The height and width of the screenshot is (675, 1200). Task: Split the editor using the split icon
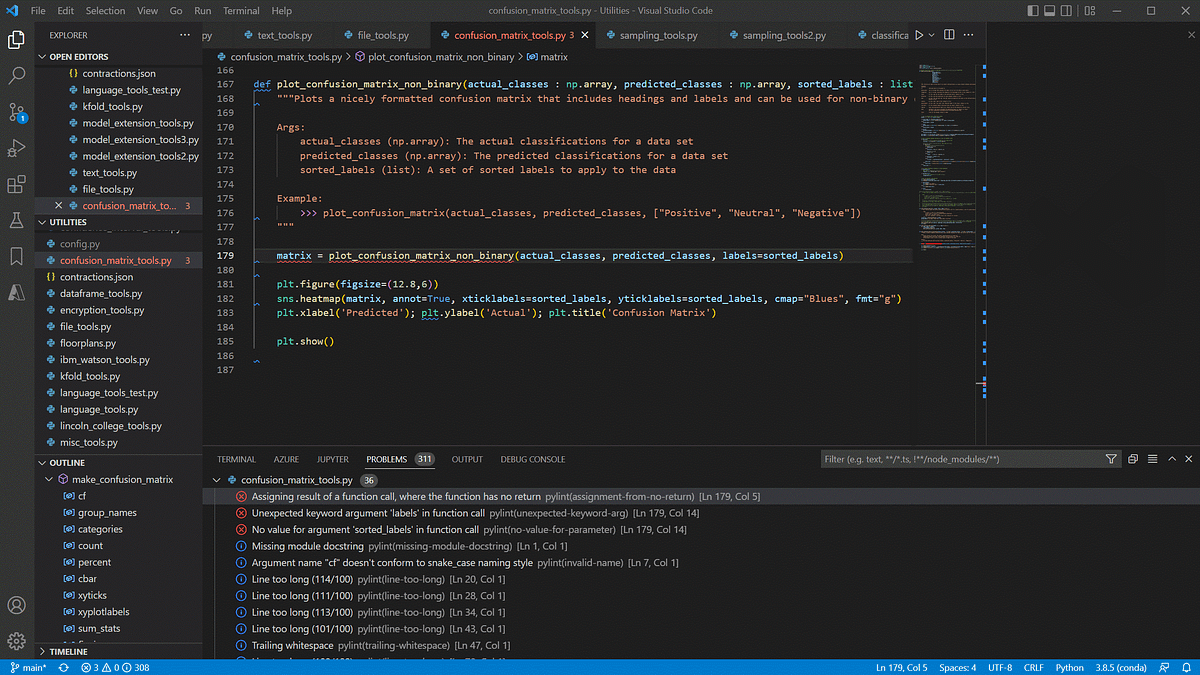(x=948, y=33)
